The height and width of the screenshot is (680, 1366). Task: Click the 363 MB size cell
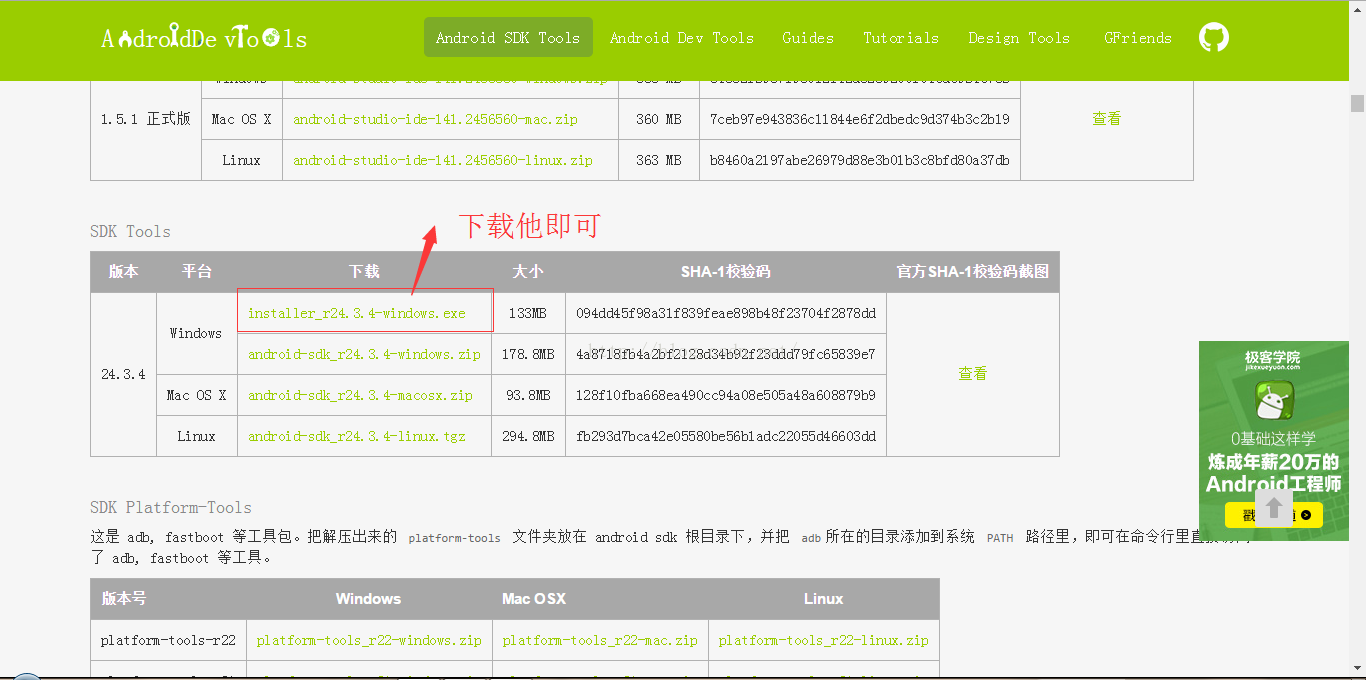(x=659, y=160)
